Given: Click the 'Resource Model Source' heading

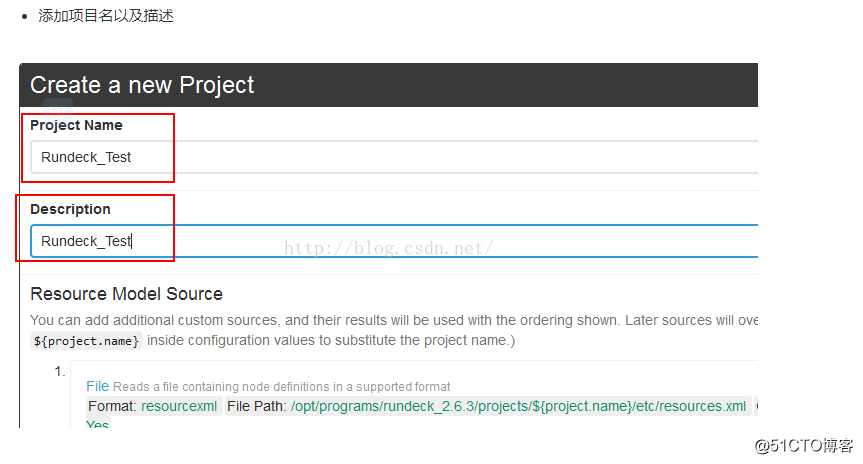Looking at the screenshot, I should click(127, 294).
